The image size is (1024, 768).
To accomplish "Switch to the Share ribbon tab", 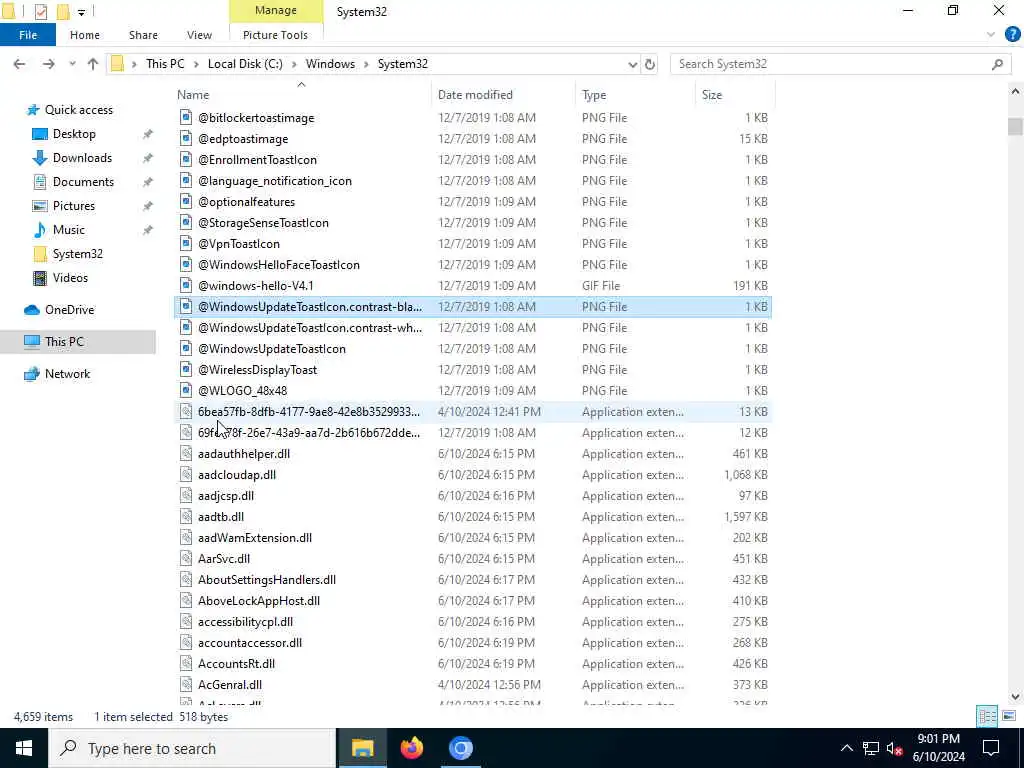I will coord(143,35).
